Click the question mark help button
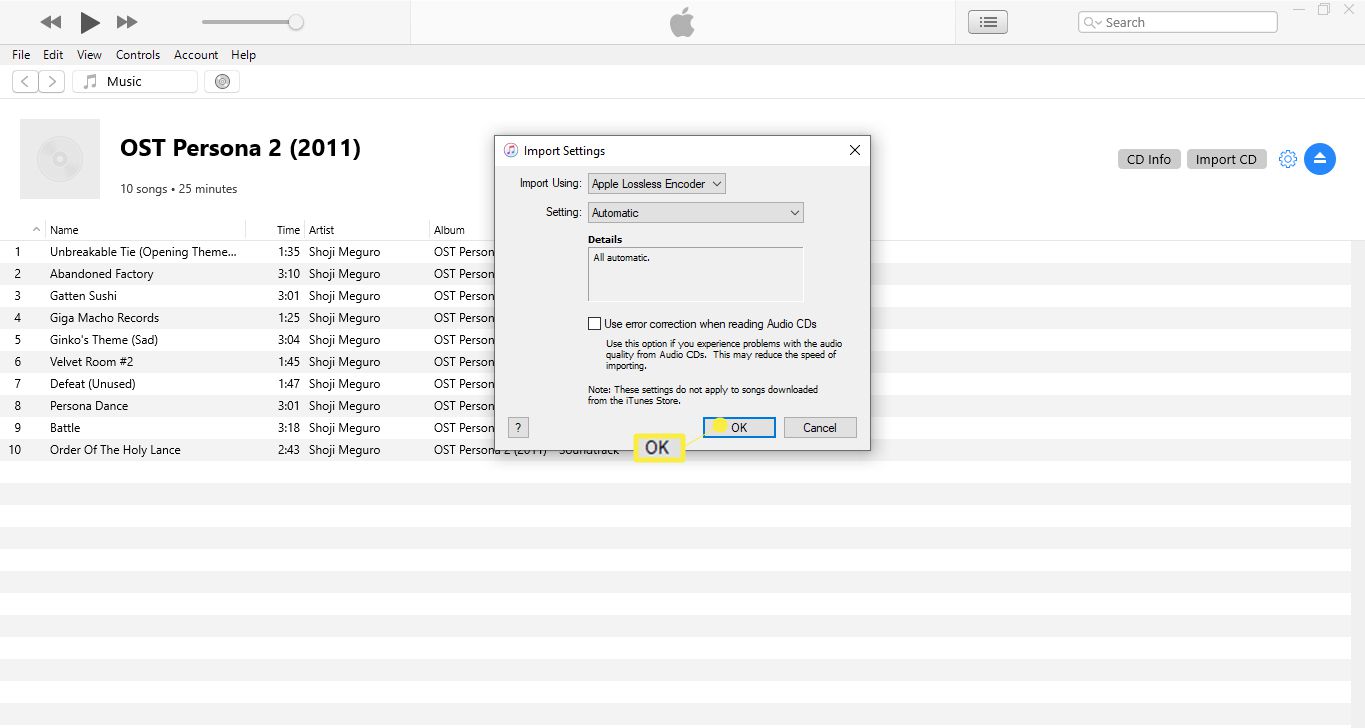 point(518,428)
